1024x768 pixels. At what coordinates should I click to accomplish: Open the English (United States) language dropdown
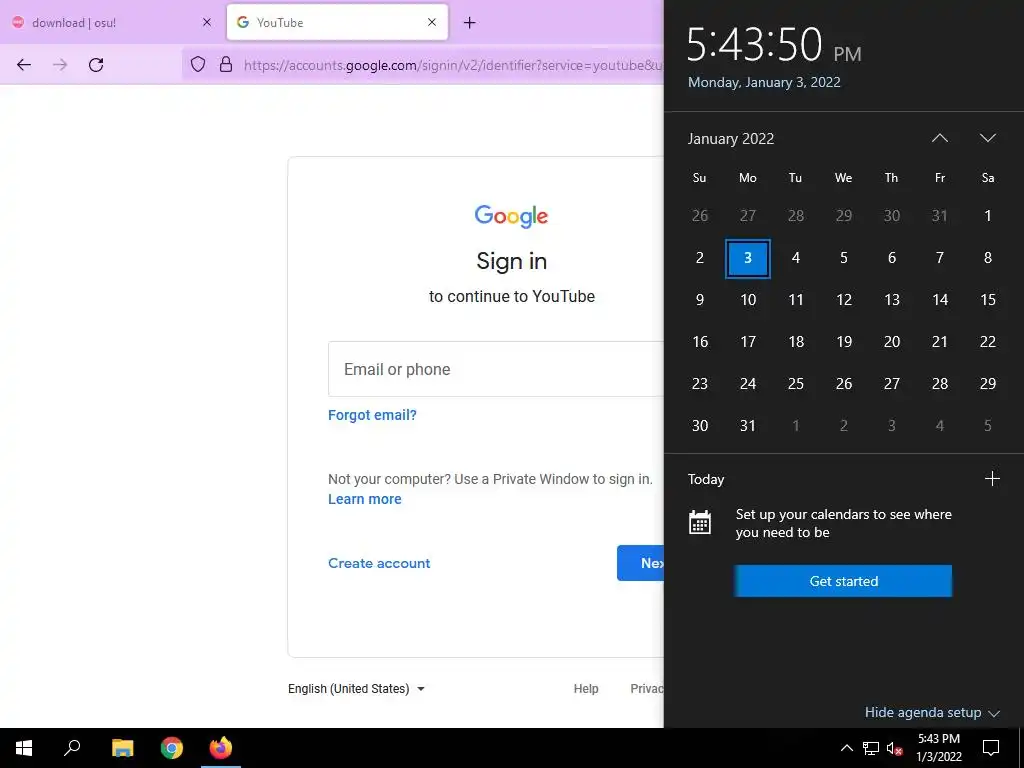click(357, 688)
